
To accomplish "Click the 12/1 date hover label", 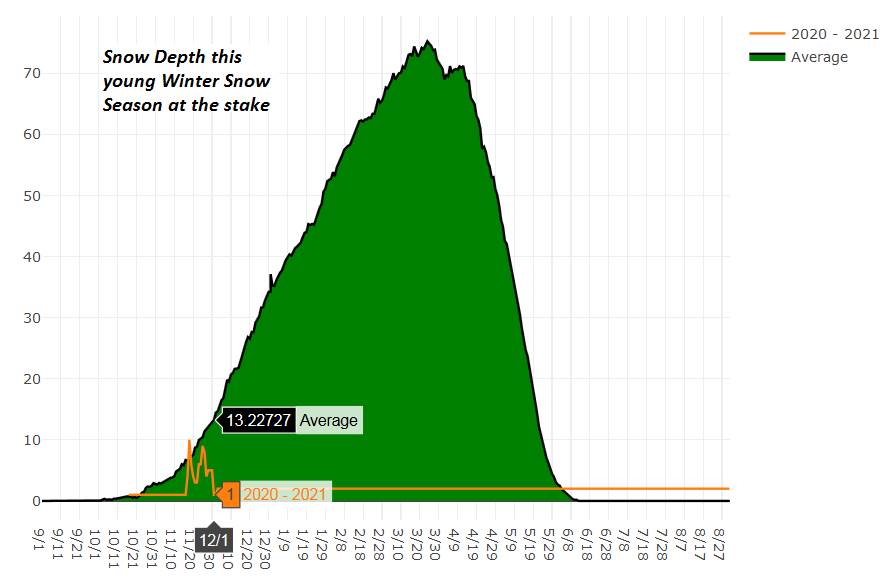I will point(211,538).
